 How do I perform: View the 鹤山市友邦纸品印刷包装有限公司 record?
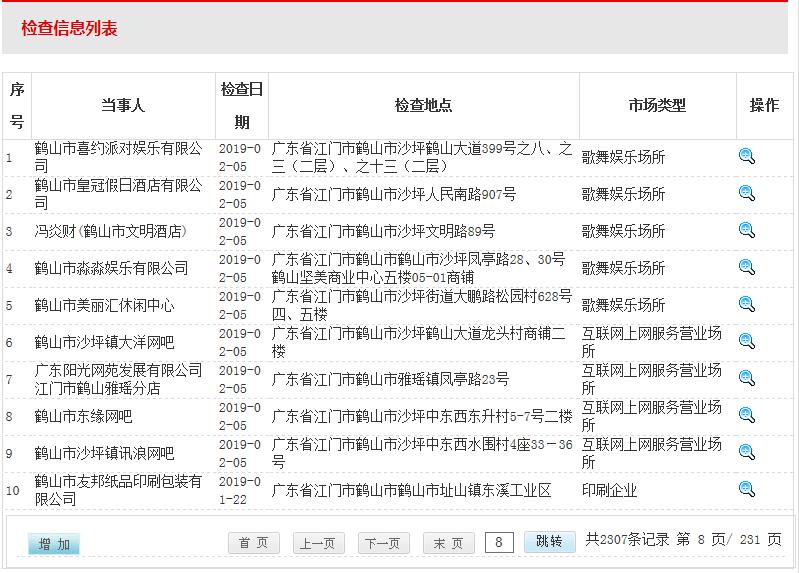click(x=746, y=489)
